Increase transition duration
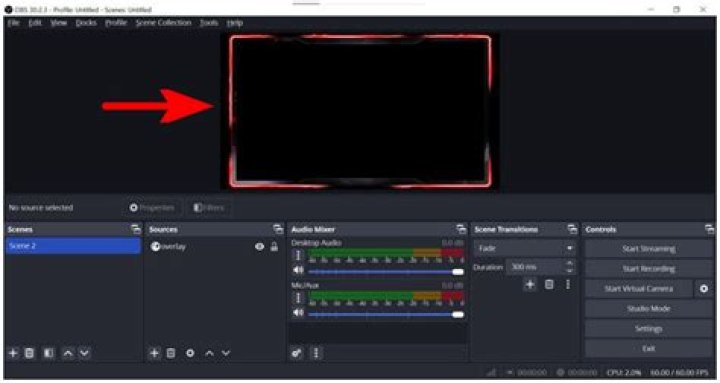 click(x=569, y=263)
